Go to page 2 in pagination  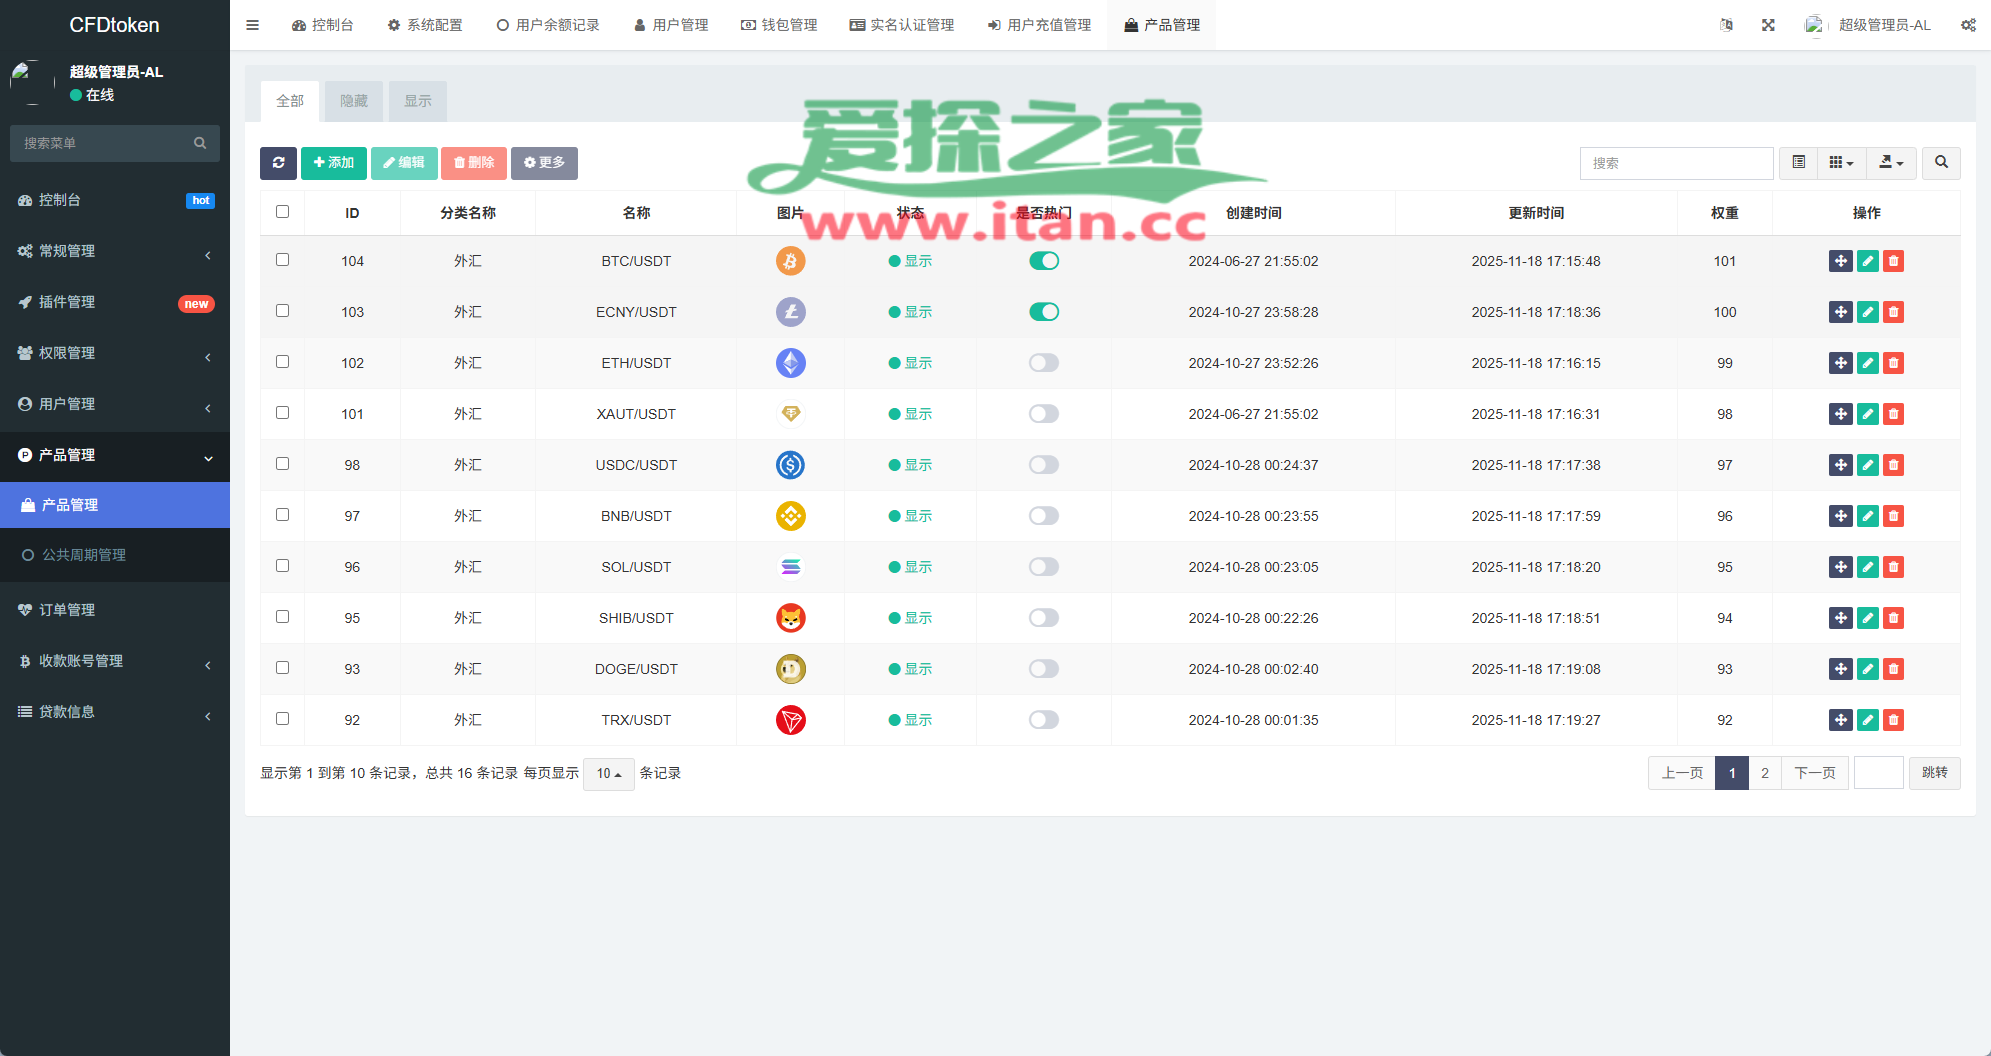point(1765,773)
